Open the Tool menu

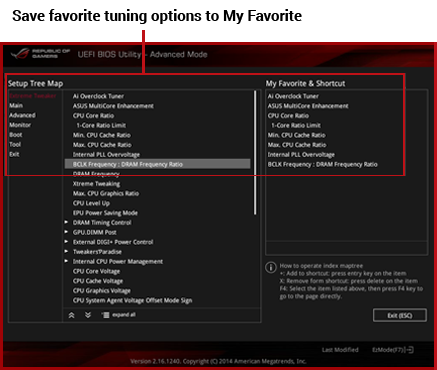pos(15,144)
